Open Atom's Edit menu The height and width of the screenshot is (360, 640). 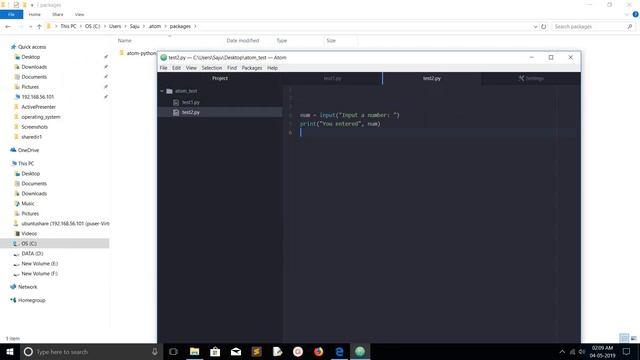(x=176, y=68)
